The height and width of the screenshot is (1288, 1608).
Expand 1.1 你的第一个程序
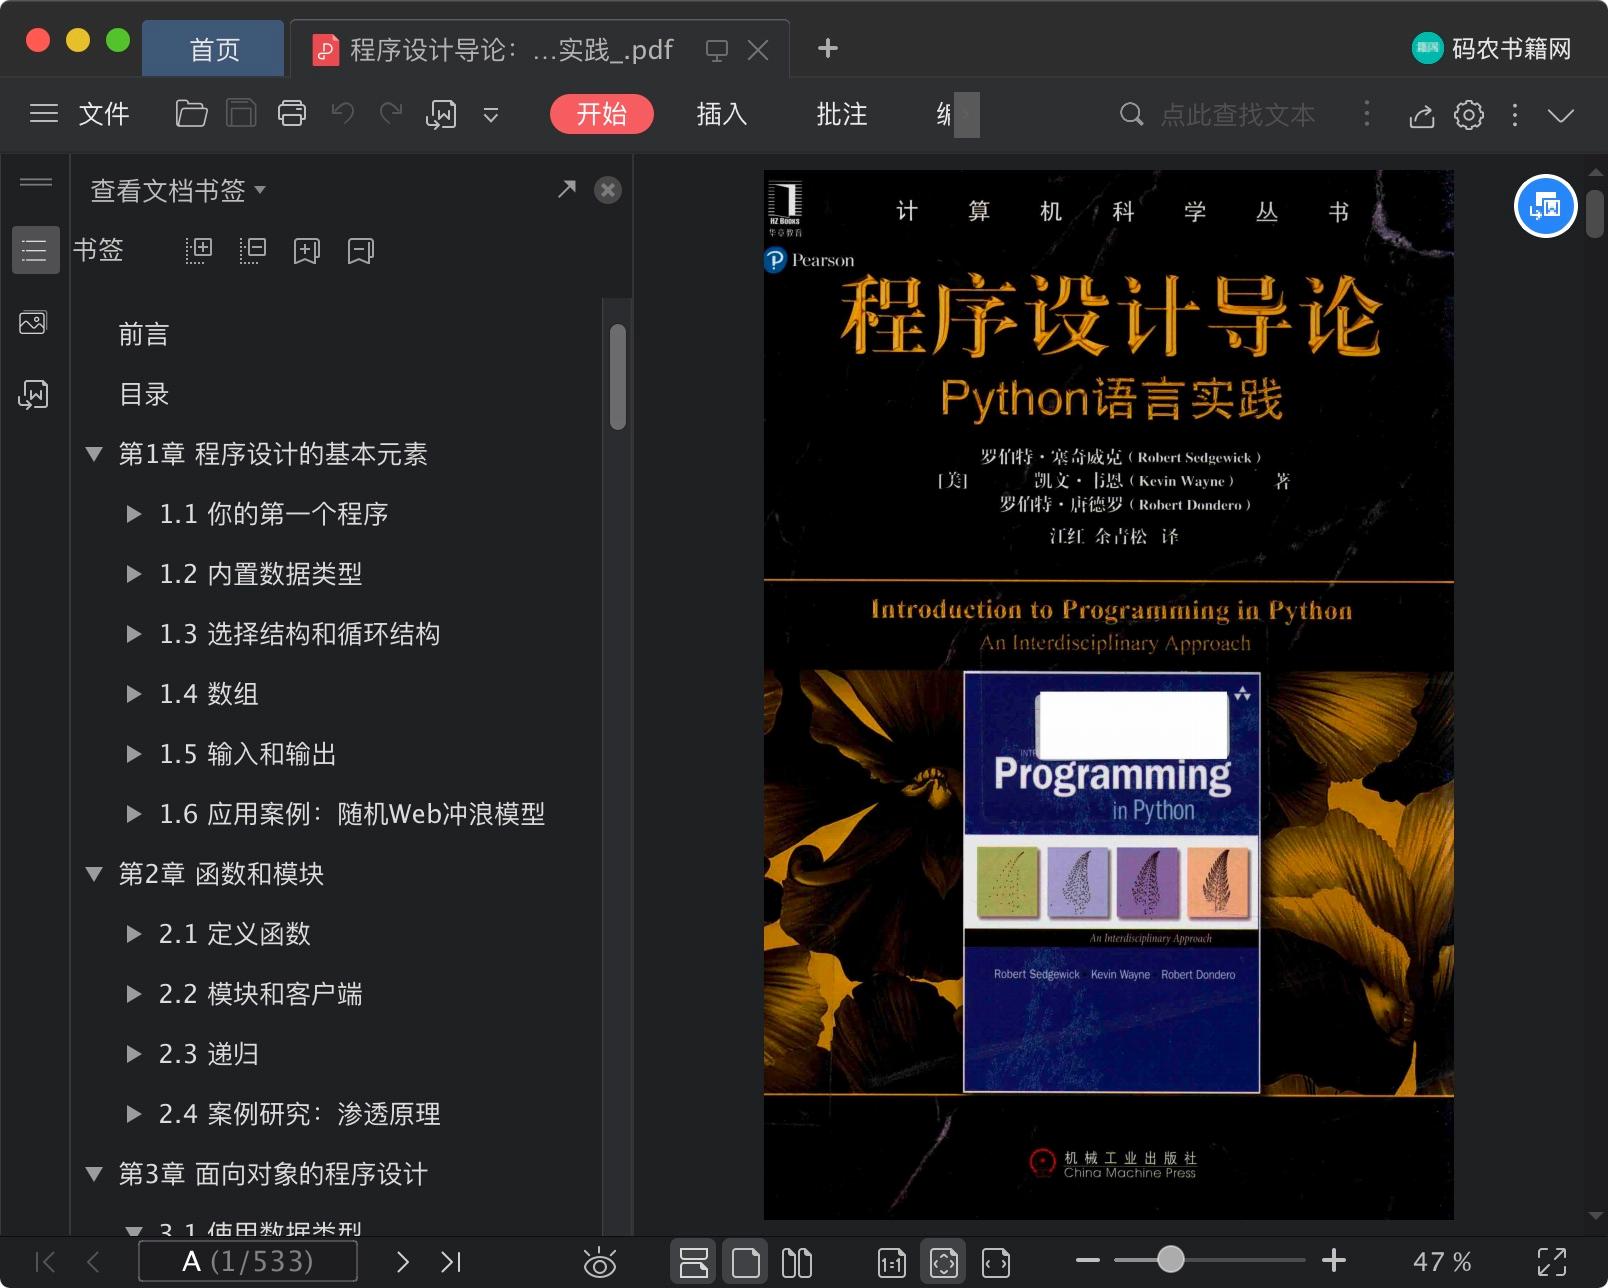click(x=133, y=514)
